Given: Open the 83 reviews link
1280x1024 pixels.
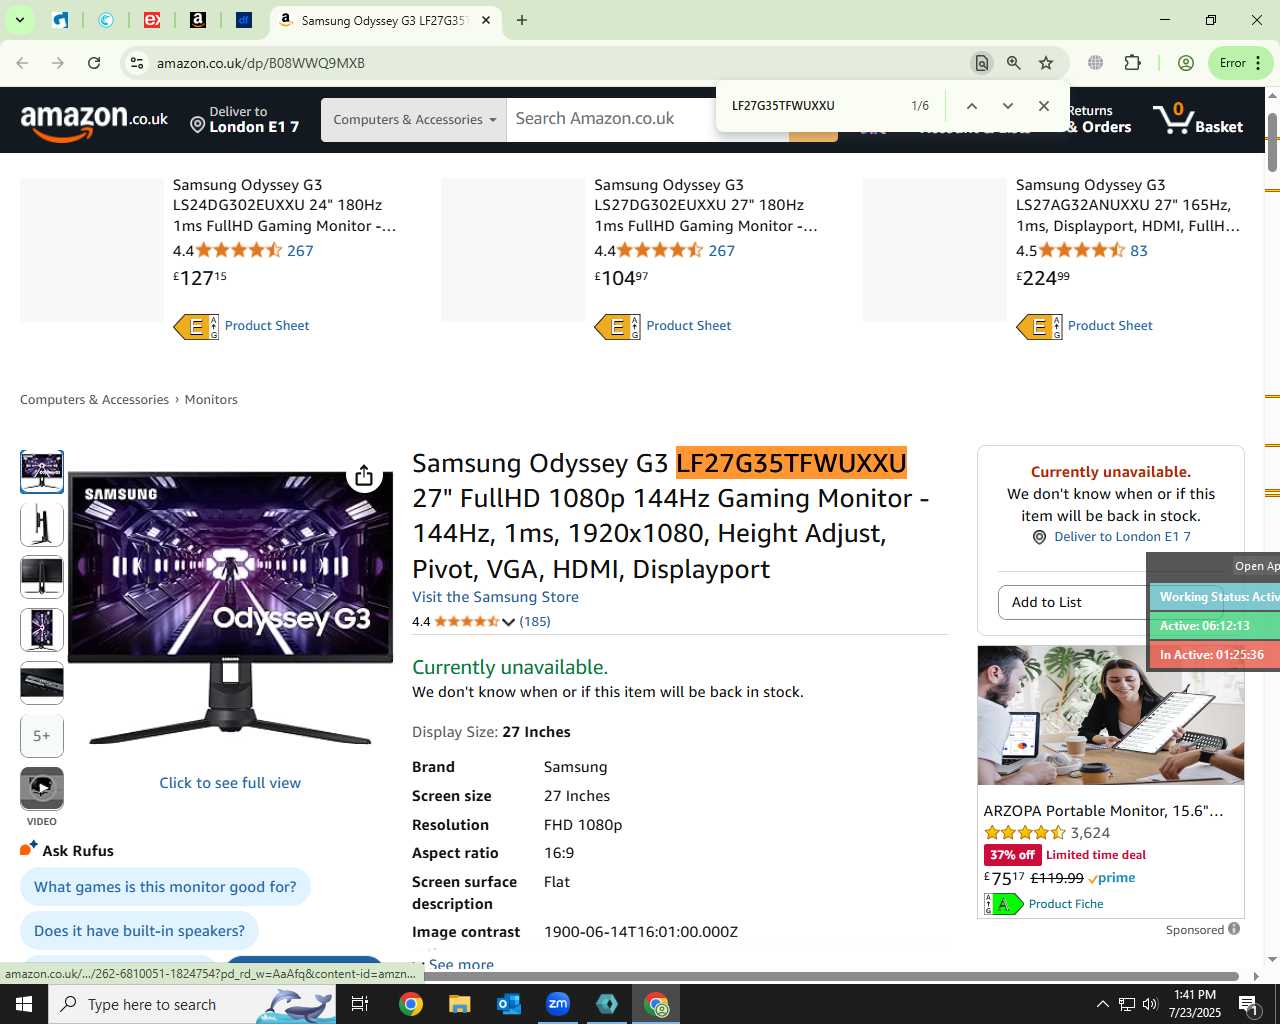Looking at the screenshot, I should (x=1139, y=251).
